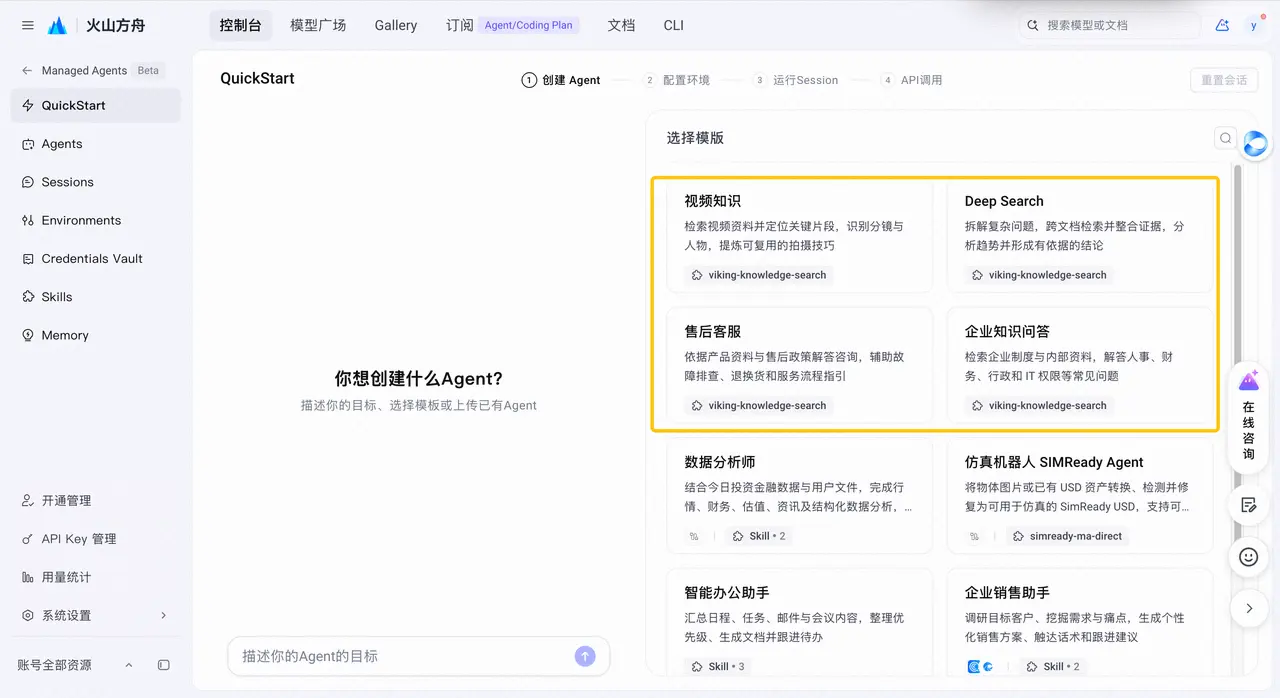Image resolution: width=1280 pixels, height=698 pixels.
Task: Open the blue assistant orb icon
Action: click(1254, 145)
